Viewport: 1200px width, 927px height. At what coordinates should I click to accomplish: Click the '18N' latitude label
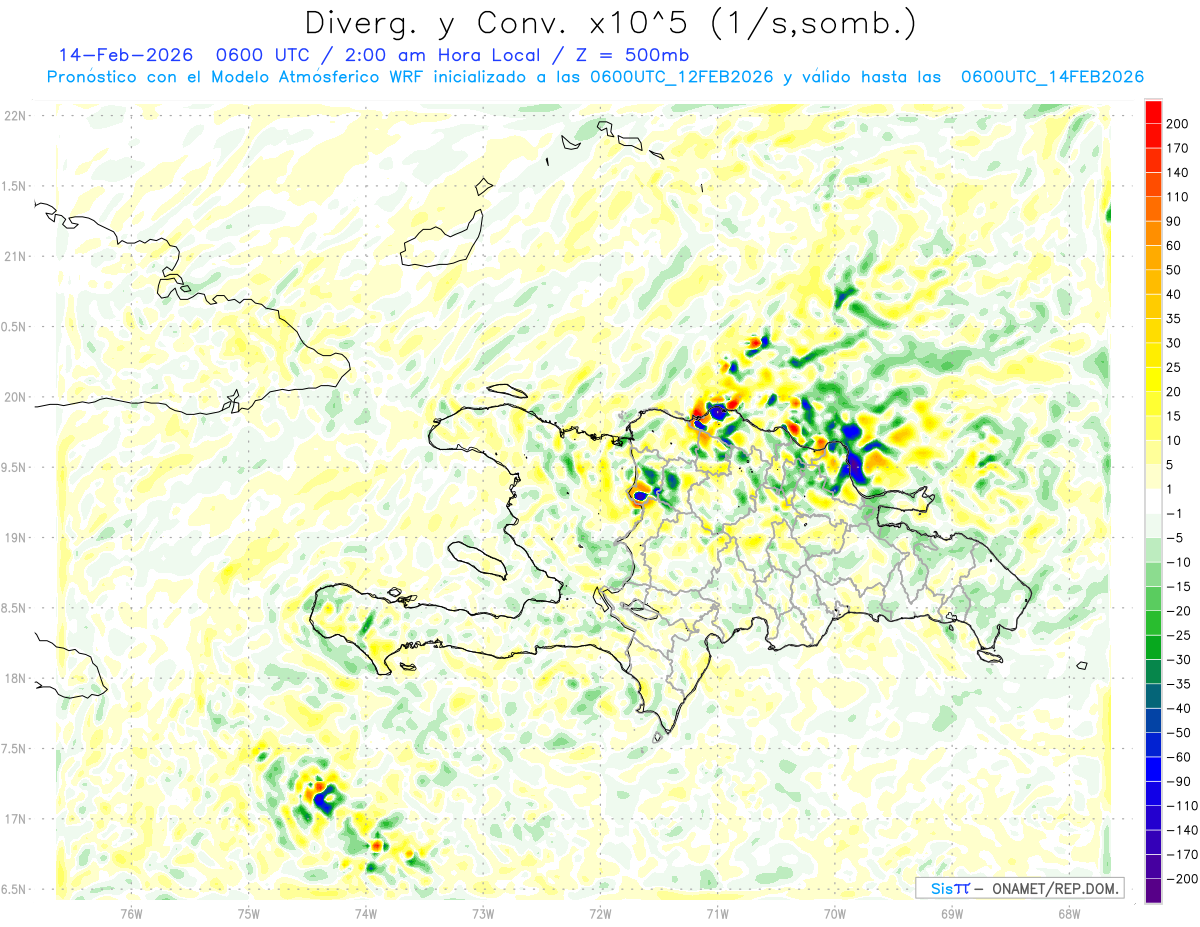click(15, 678)
